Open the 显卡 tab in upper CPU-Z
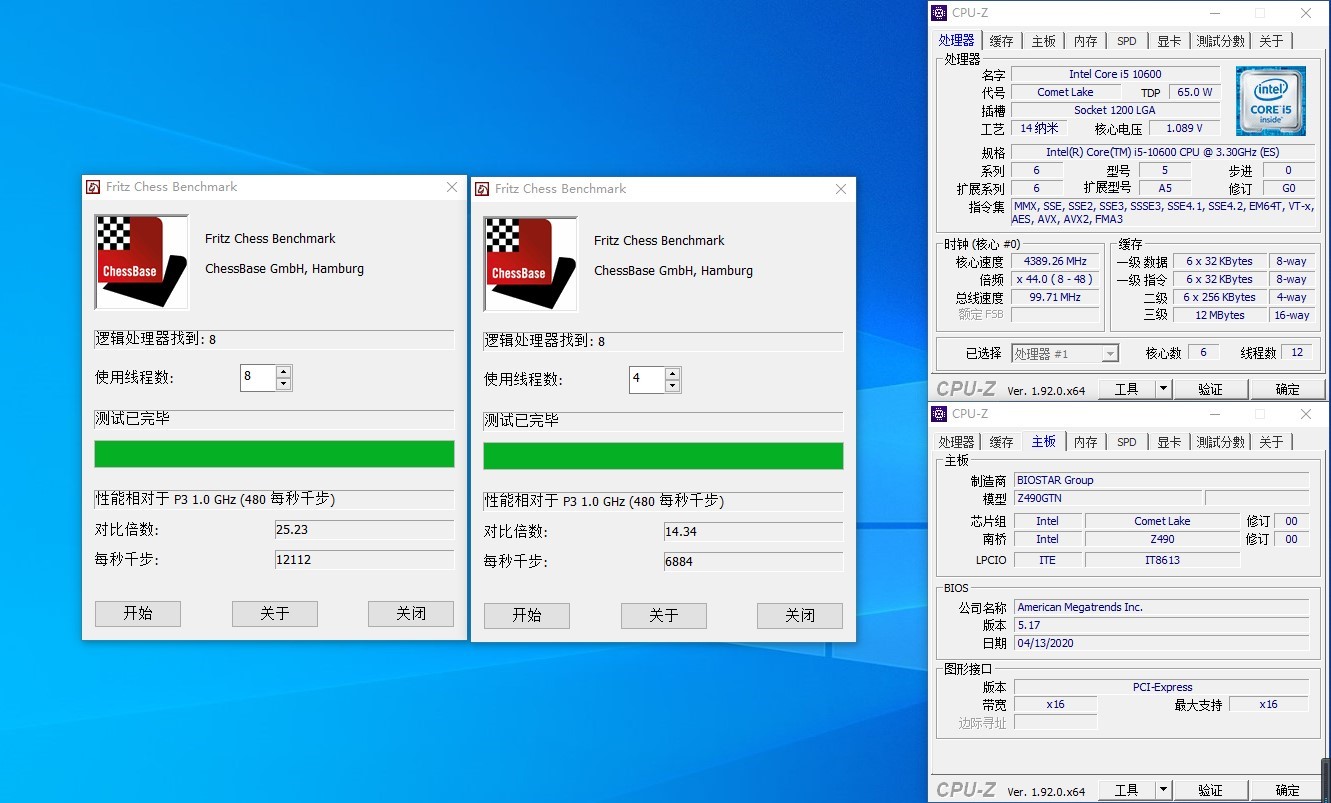The width and height of the screenshot is (1331, 803). coord(1169,41)
